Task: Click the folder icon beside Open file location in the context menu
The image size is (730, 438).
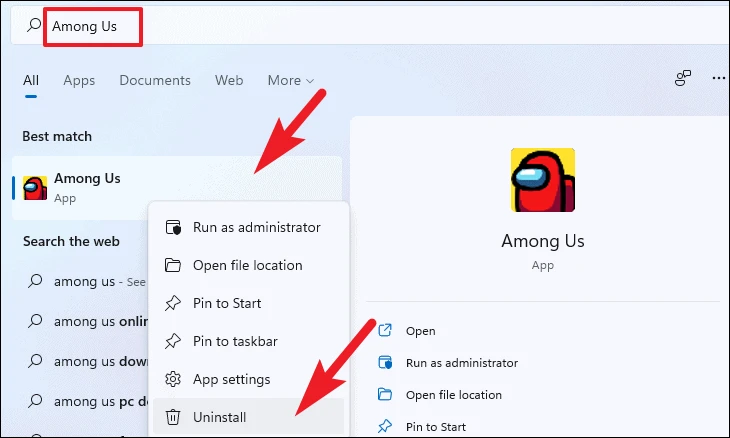Action: pos(173,265)
